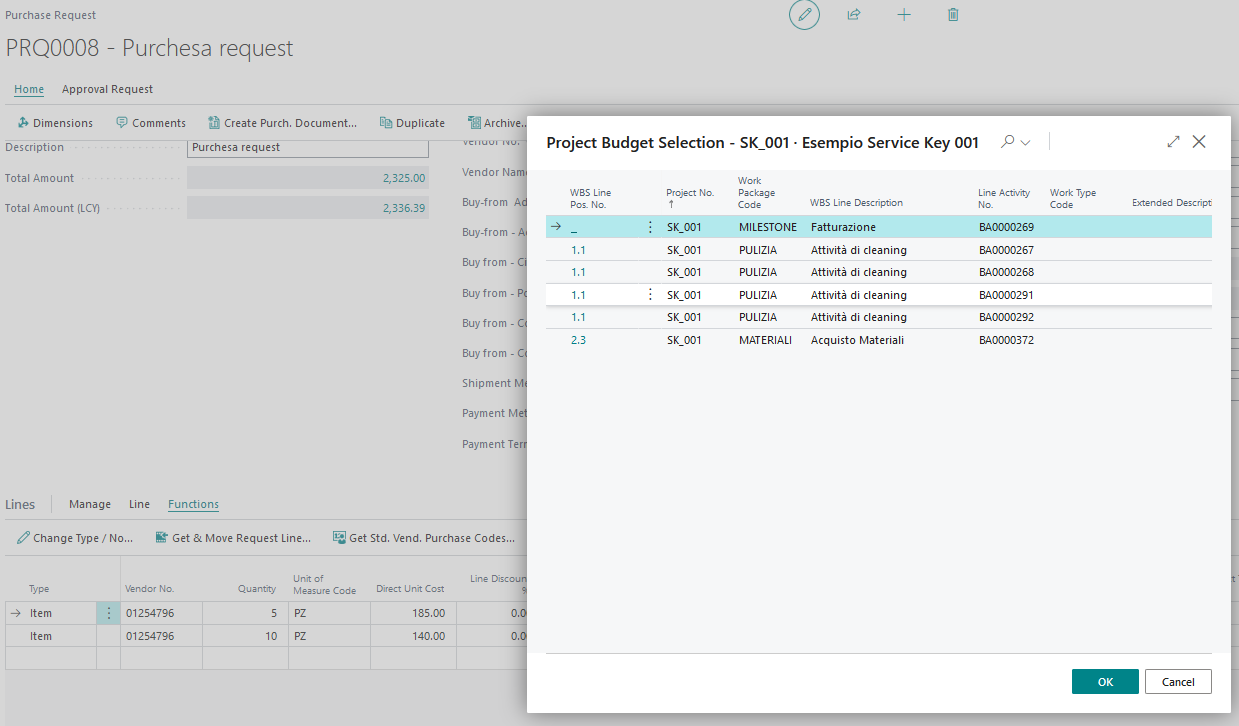Click the BA0000268 line activity cell

click(x=1006, y=272)
